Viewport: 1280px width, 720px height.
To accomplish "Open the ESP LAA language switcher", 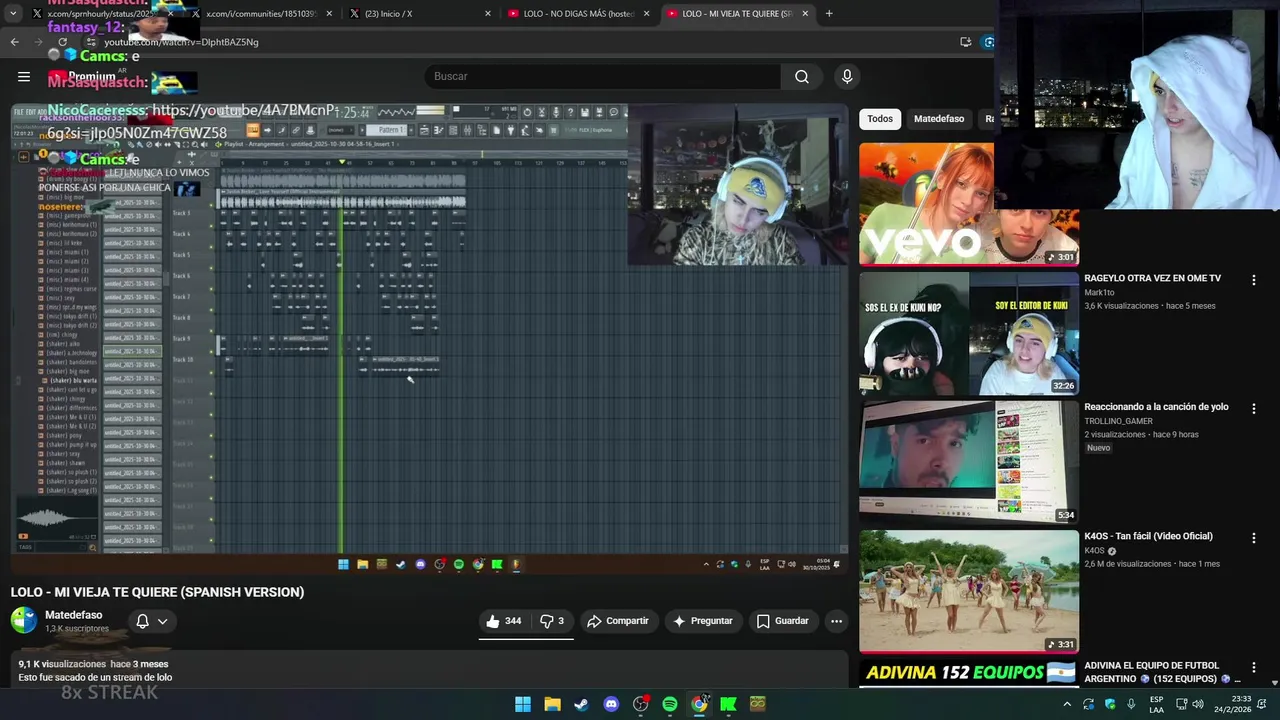I will click(1156, 704).
